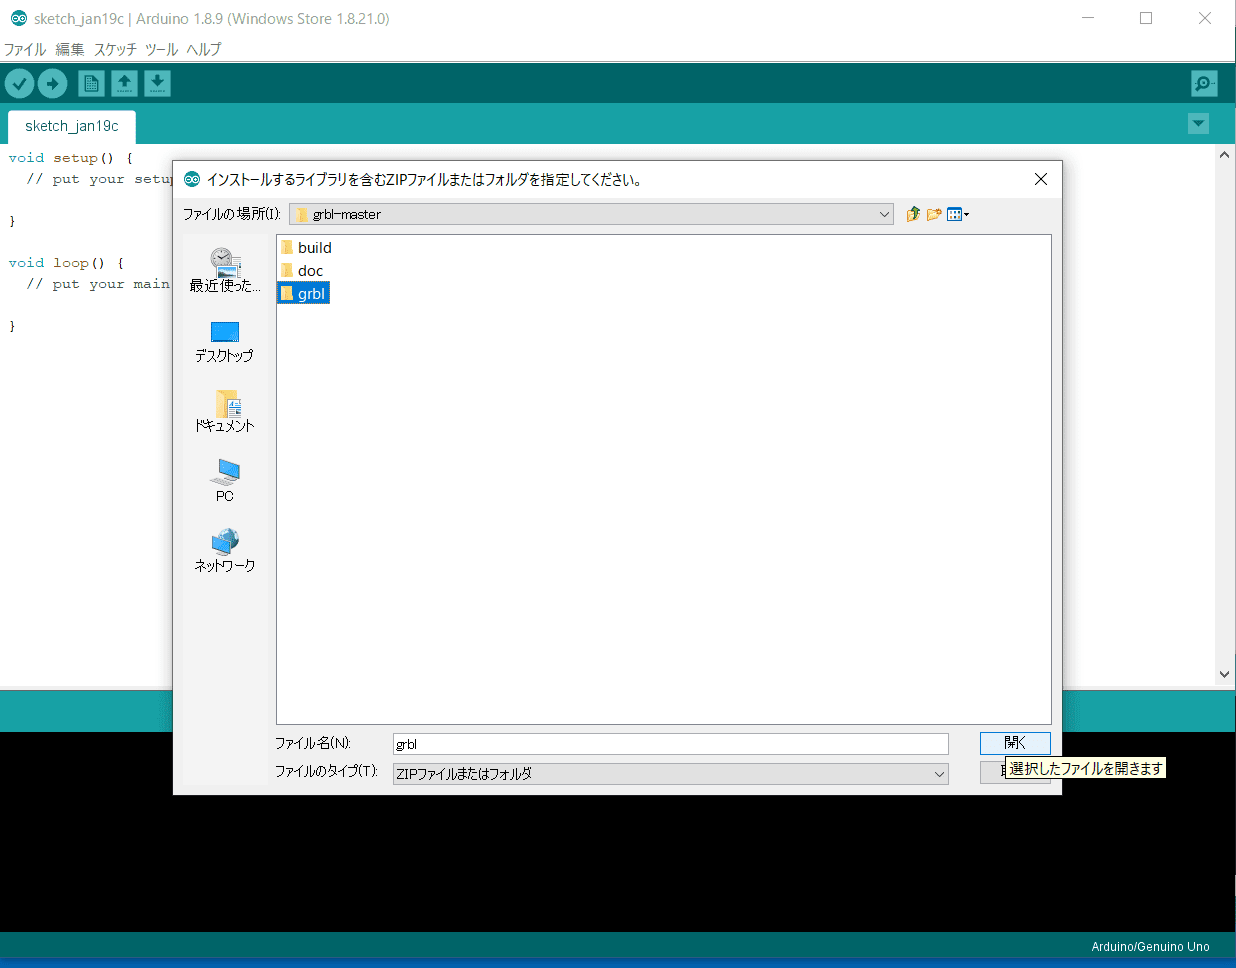Select the build folder
This screenshot has height=968, width=1236.
[x=306, y=247]
